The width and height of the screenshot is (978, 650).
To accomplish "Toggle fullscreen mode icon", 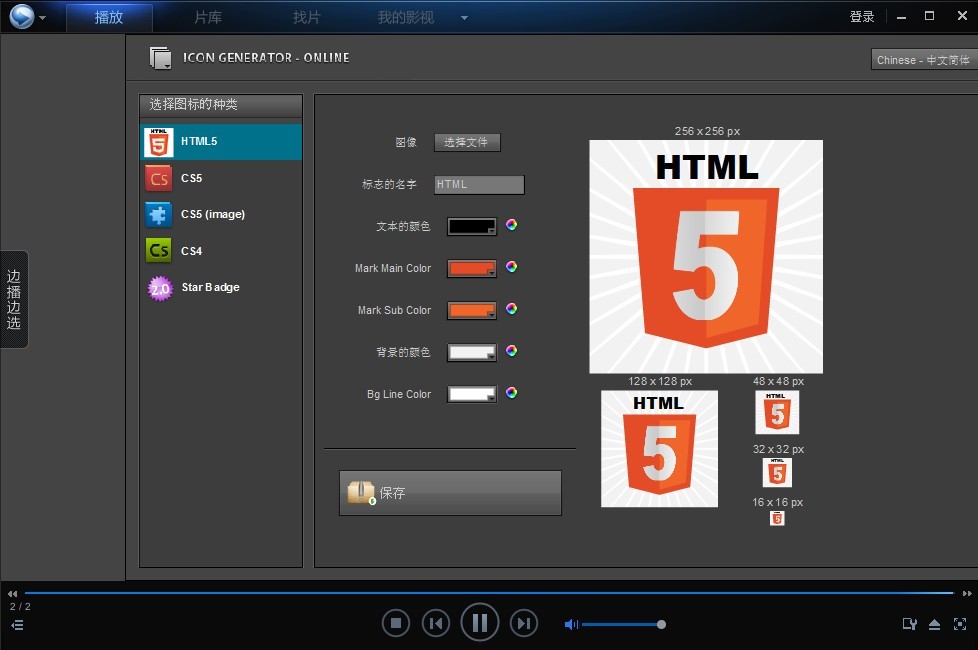I will coord(960,624).
